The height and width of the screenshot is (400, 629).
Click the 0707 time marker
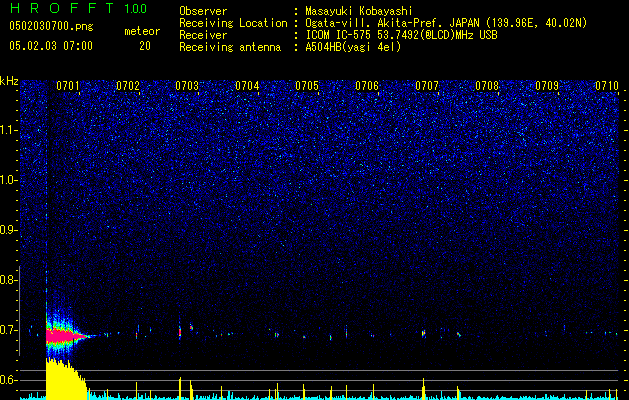[427, 85]
